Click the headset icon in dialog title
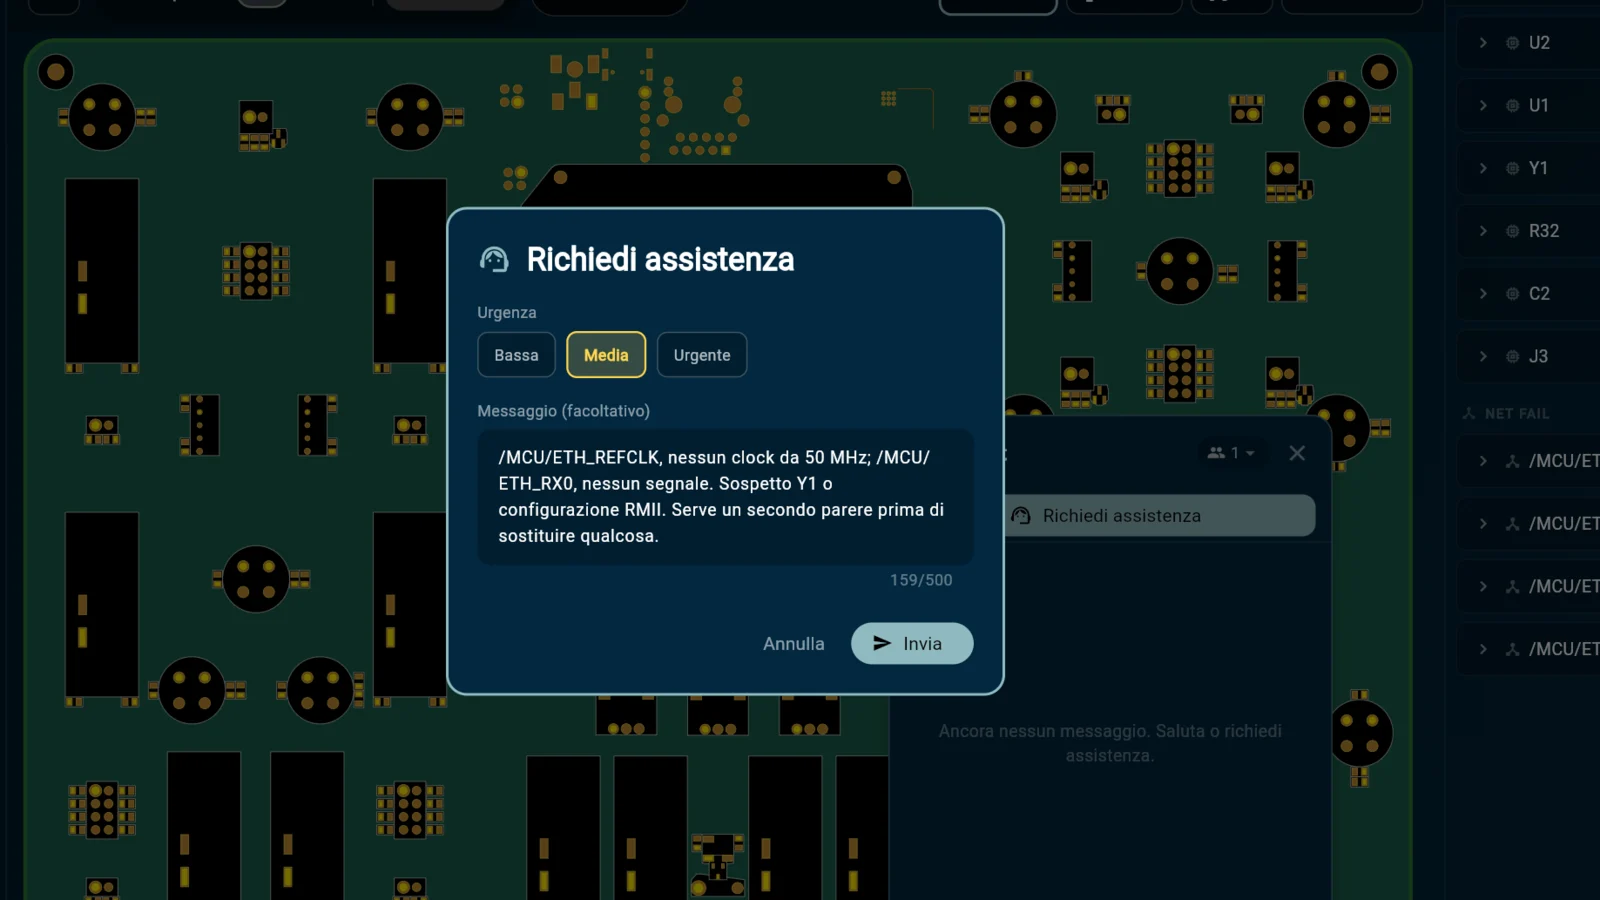The height and width of the screenshot is (900, 1600). 494,260
